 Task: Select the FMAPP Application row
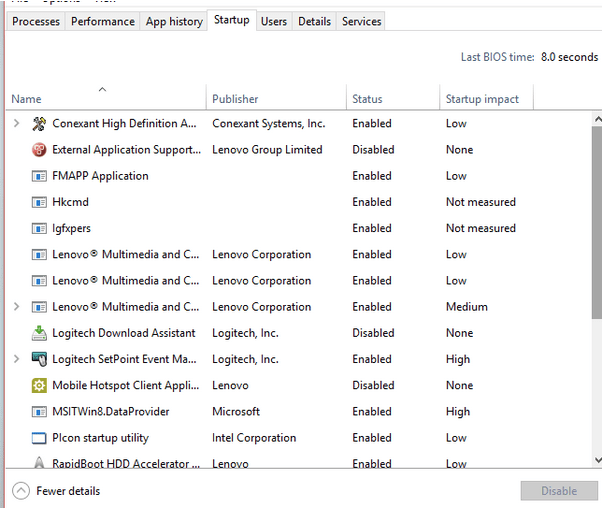point(299,176)
